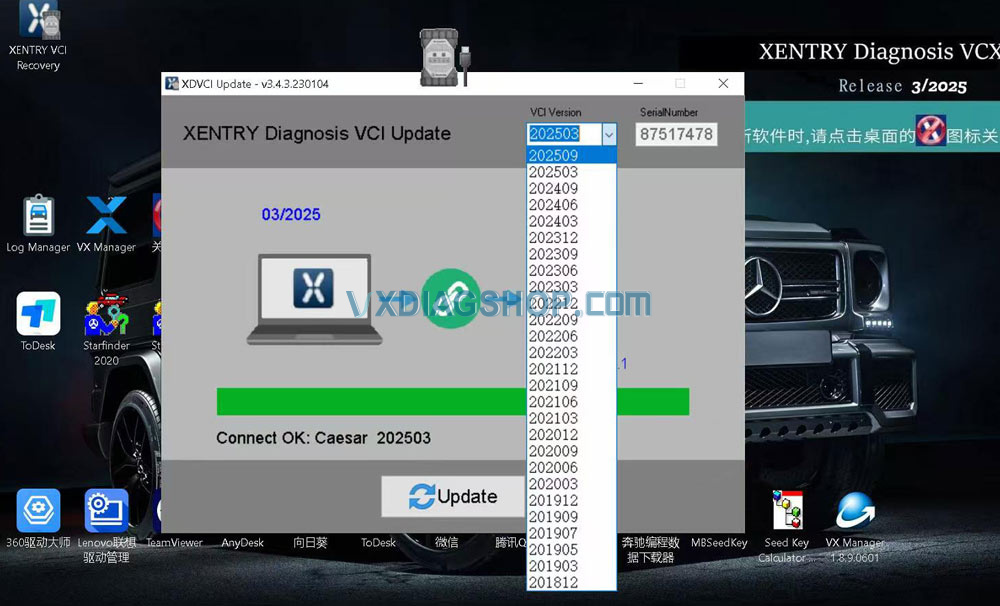
Task: Choose 202206 in version list
Action: tap(571, 336)
